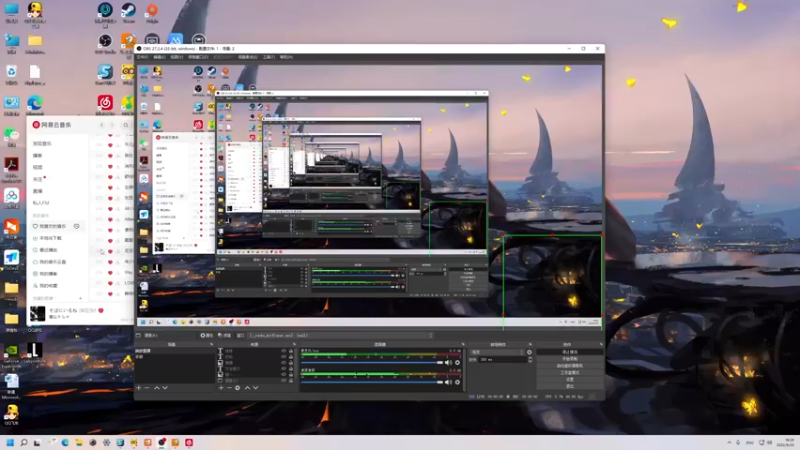The height and width of the screenshot is (450, 800).
Task: Click Start Virtual Camera button in Controls
Action: (x=569, y=365)
